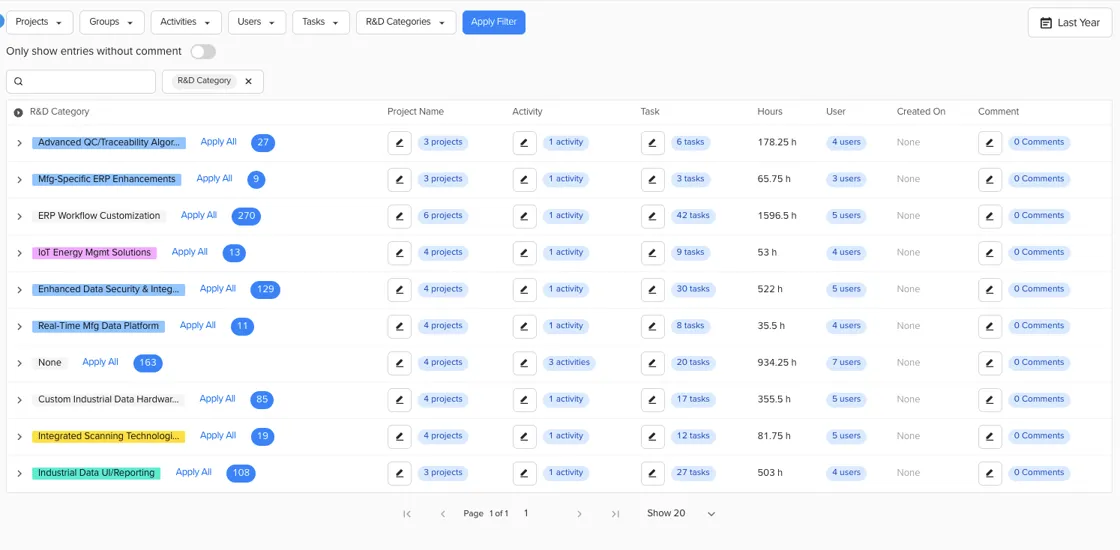Edit comment for Advanced QC/Traceability row
The width and height of the screenshot is (1120, 550).
pos(990,143)
